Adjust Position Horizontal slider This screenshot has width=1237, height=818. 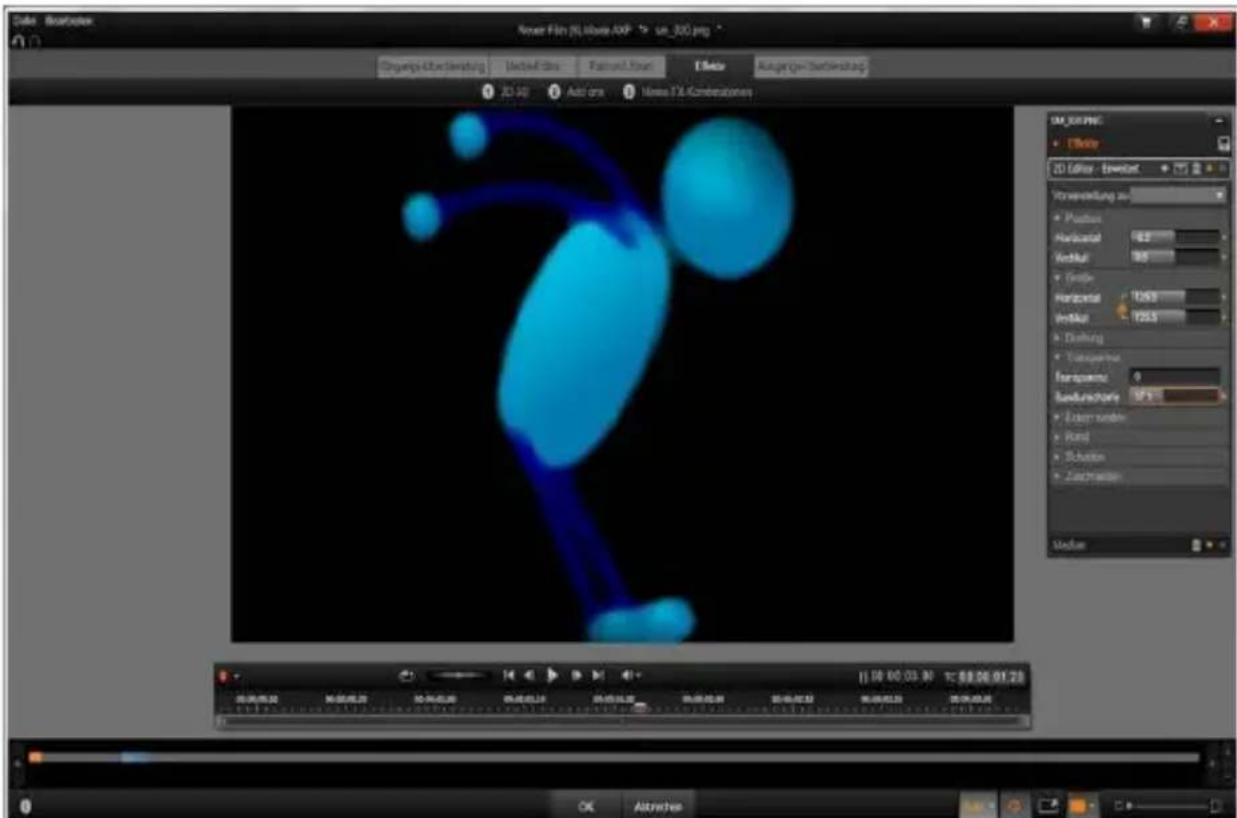pos(1174,238)
